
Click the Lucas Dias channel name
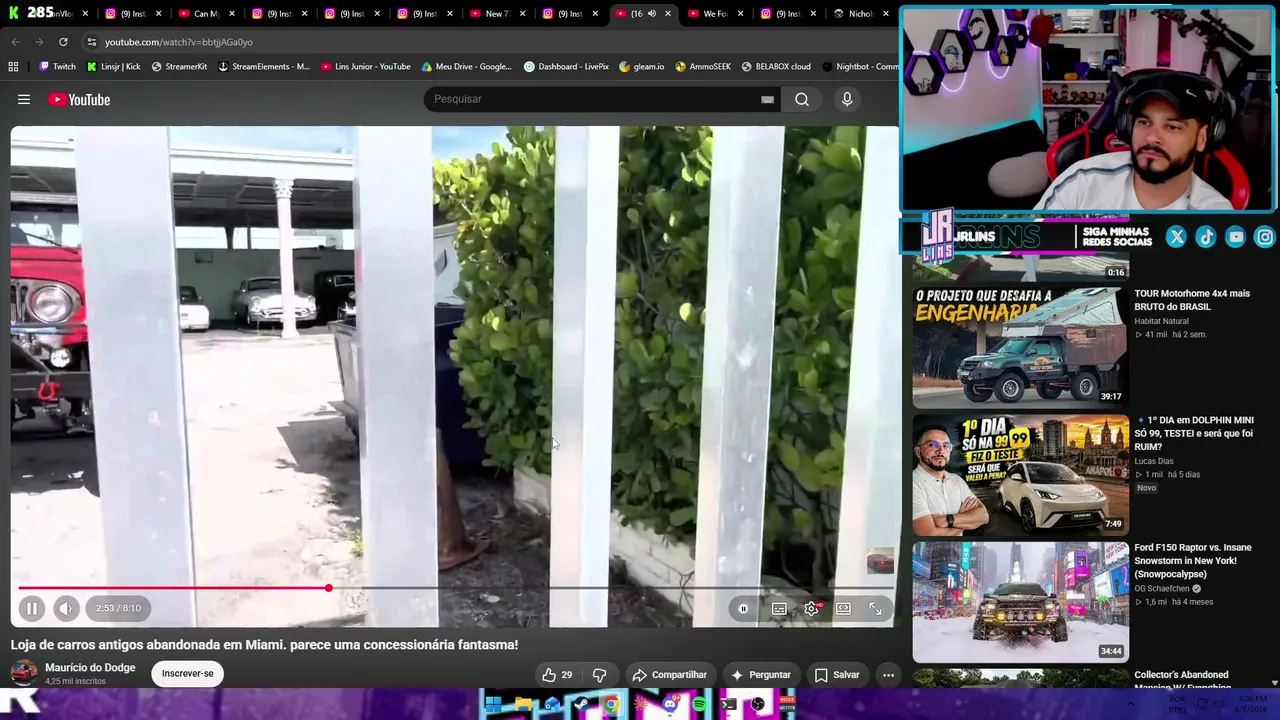point(1153,461)
